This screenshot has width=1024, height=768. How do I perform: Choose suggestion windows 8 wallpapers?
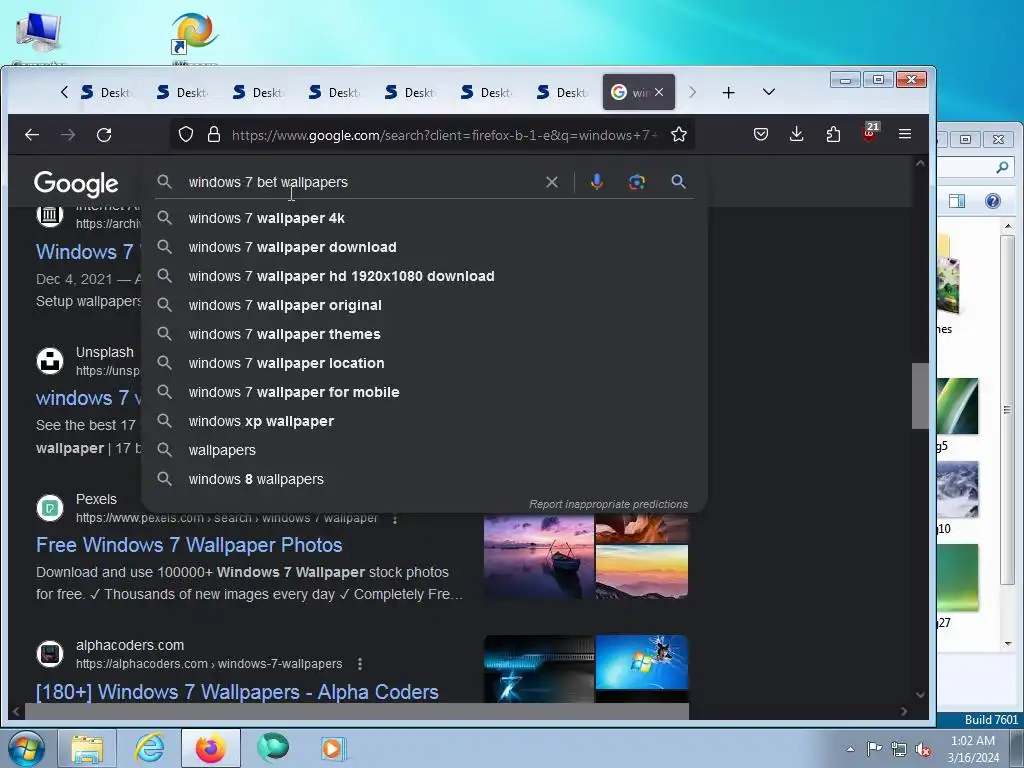pyautogui.click(x=424, y=479)
